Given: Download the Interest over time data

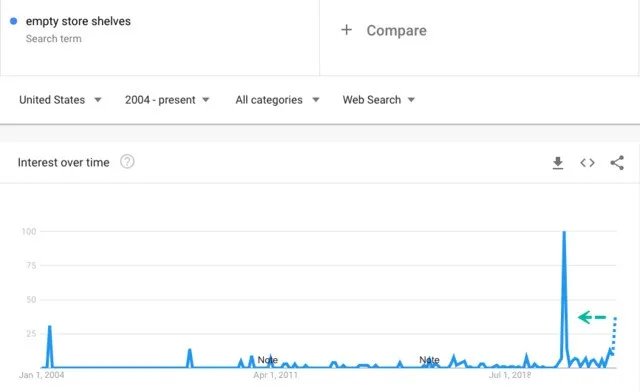Looking at the screenshot, I should point(558,163).
